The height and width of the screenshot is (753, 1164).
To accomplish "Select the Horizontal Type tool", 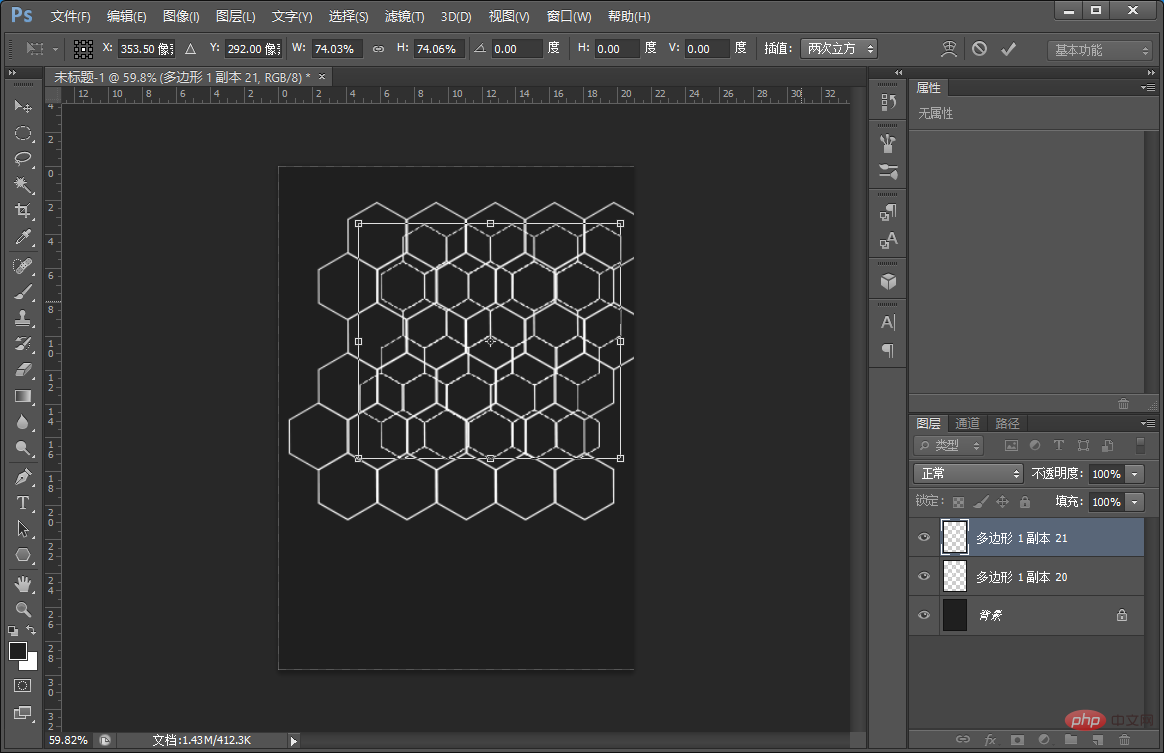I will 23,502.
